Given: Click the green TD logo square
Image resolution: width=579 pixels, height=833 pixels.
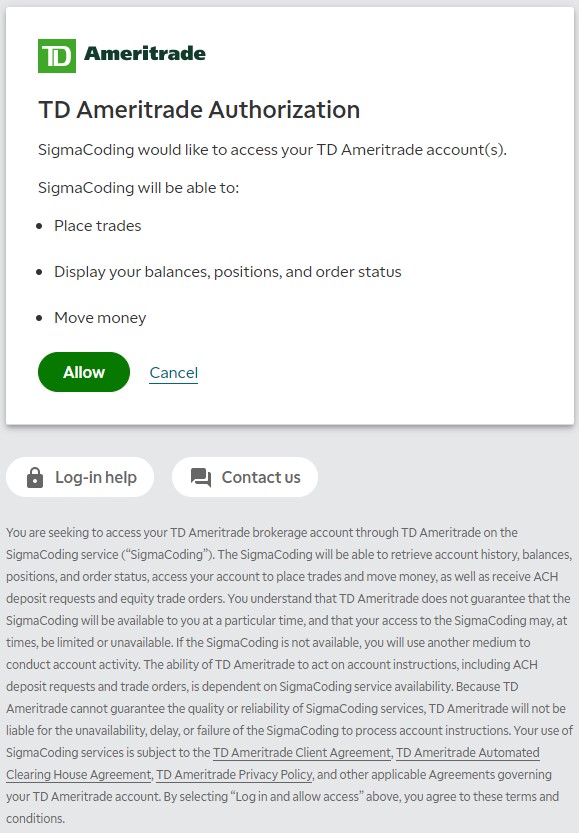Looking at the screenshot, I should (57, 56).
